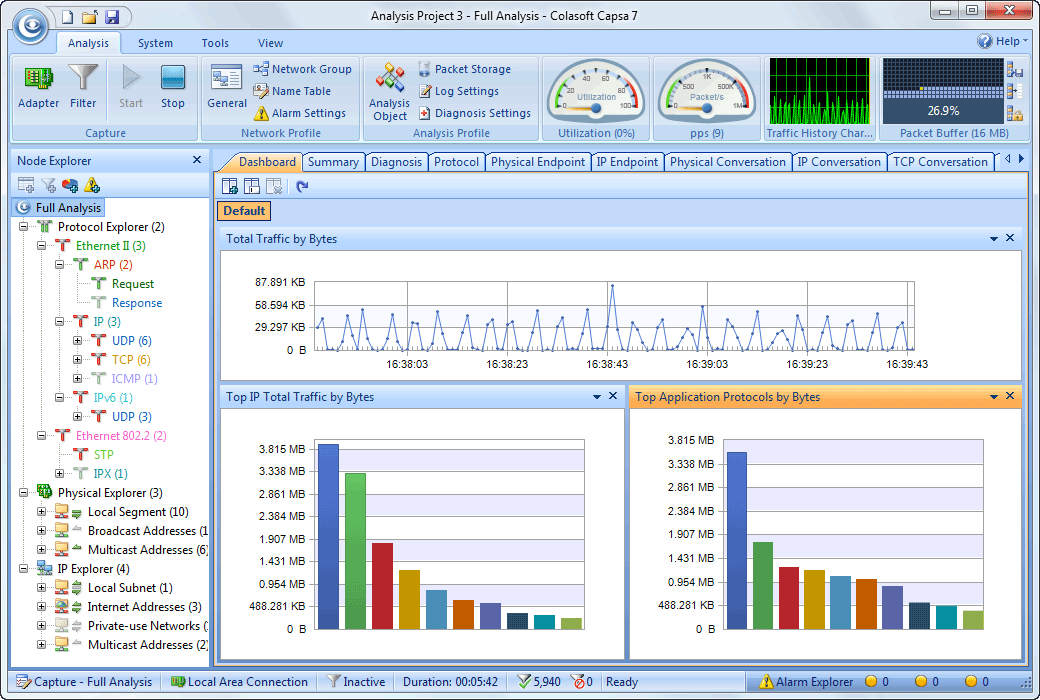
Task: Open the Adapter selection icon
Action: [x=38, y=86]
